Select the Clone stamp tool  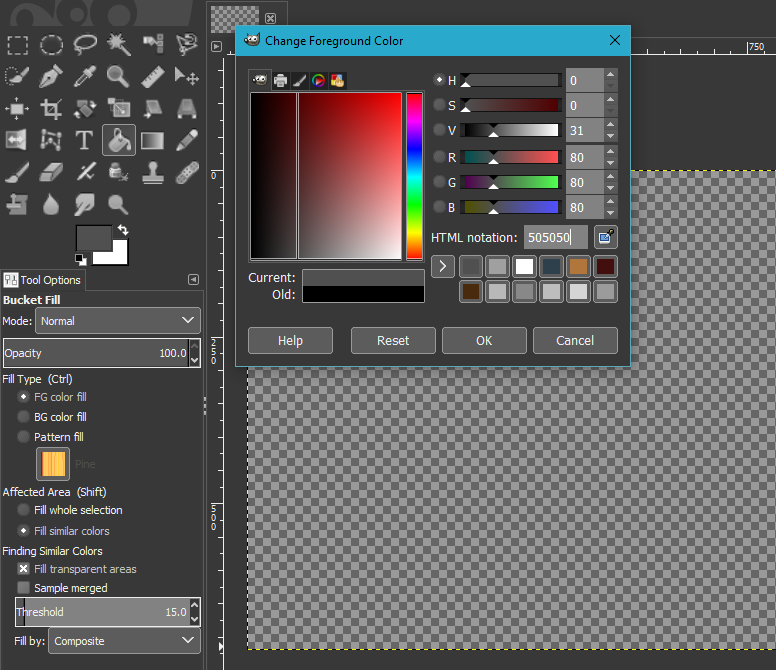(x=152, y=172)
